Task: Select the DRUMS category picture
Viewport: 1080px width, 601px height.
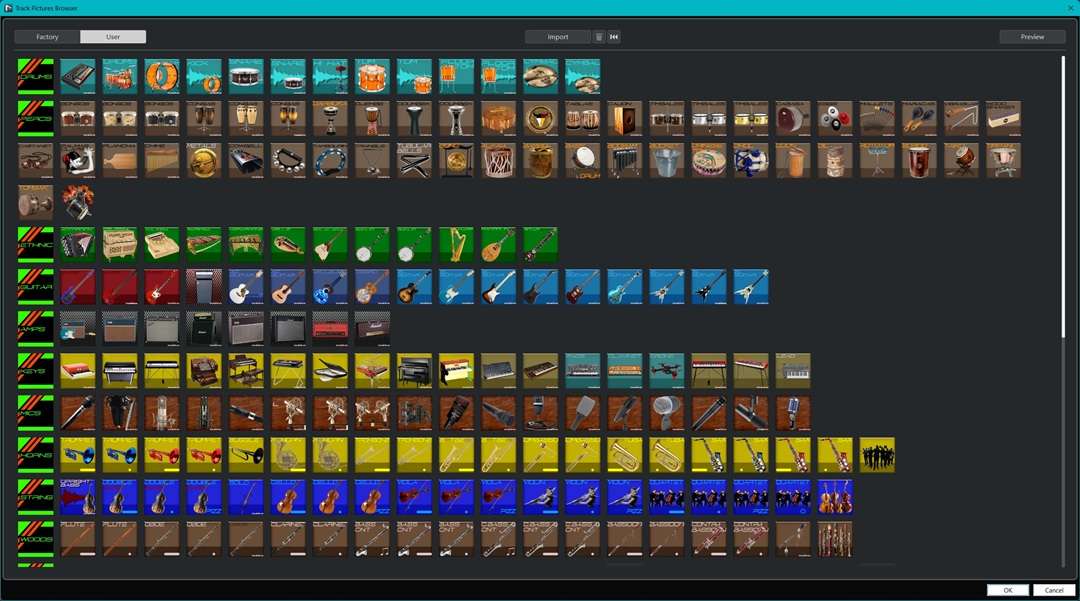Action: [x=36, y=76]
